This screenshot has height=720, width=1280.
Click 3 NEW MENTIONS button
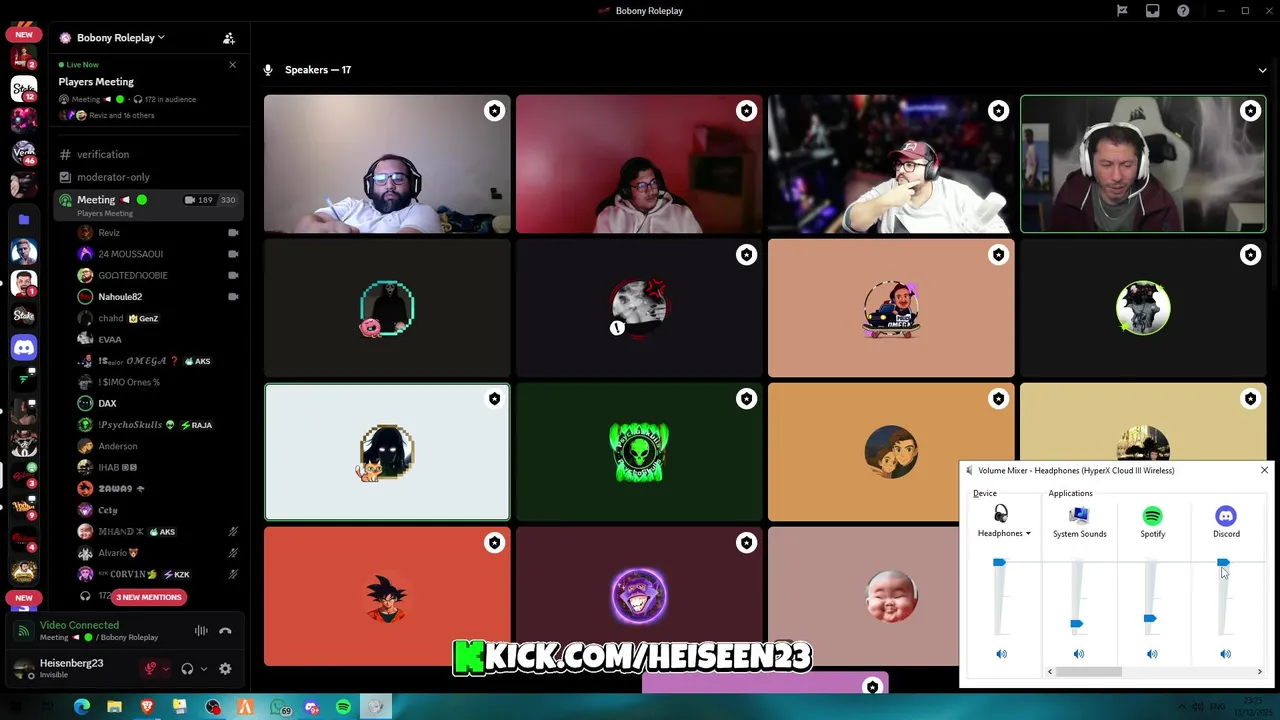tap(149, 597)
